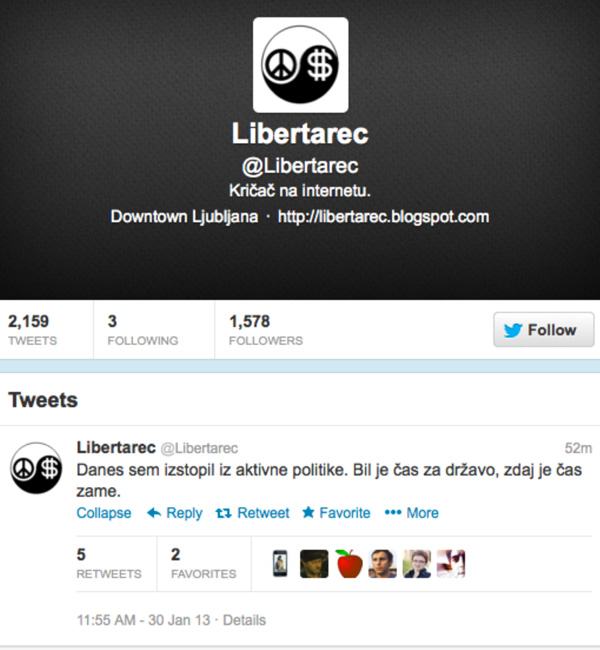Click the hat-wearing man avatar thumbnail

point(314,563)
